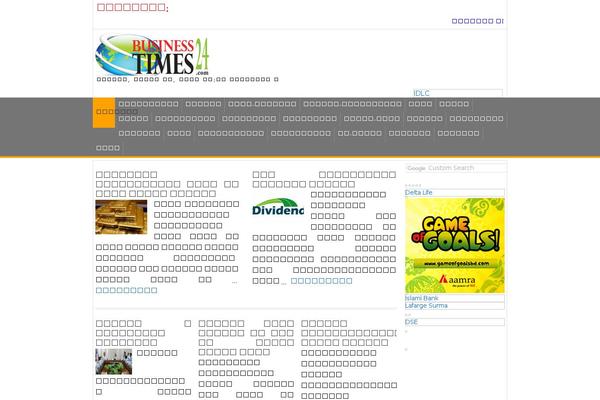Click the purple header link beside the date line
Image resolution: width=600 pixels, height=400 pixels.
pyautogui.click(x=477, y=21)
